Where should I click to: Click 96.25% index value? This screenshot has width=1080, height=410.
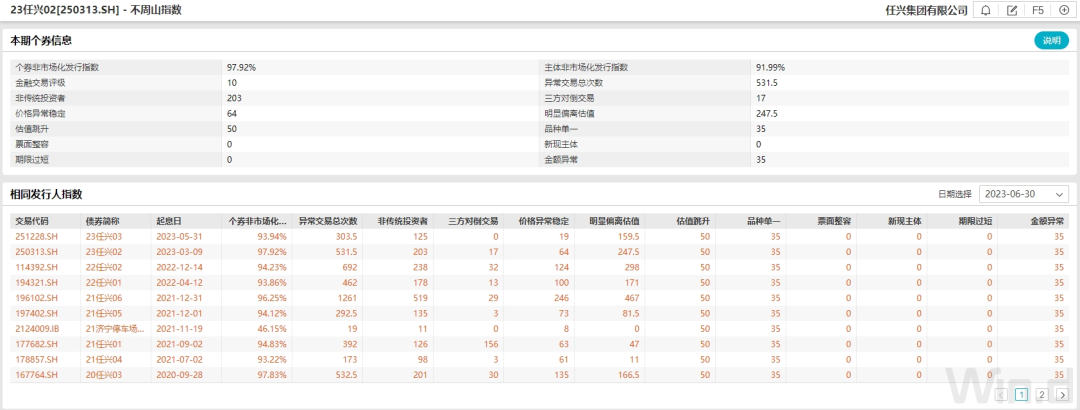(272, 298)
